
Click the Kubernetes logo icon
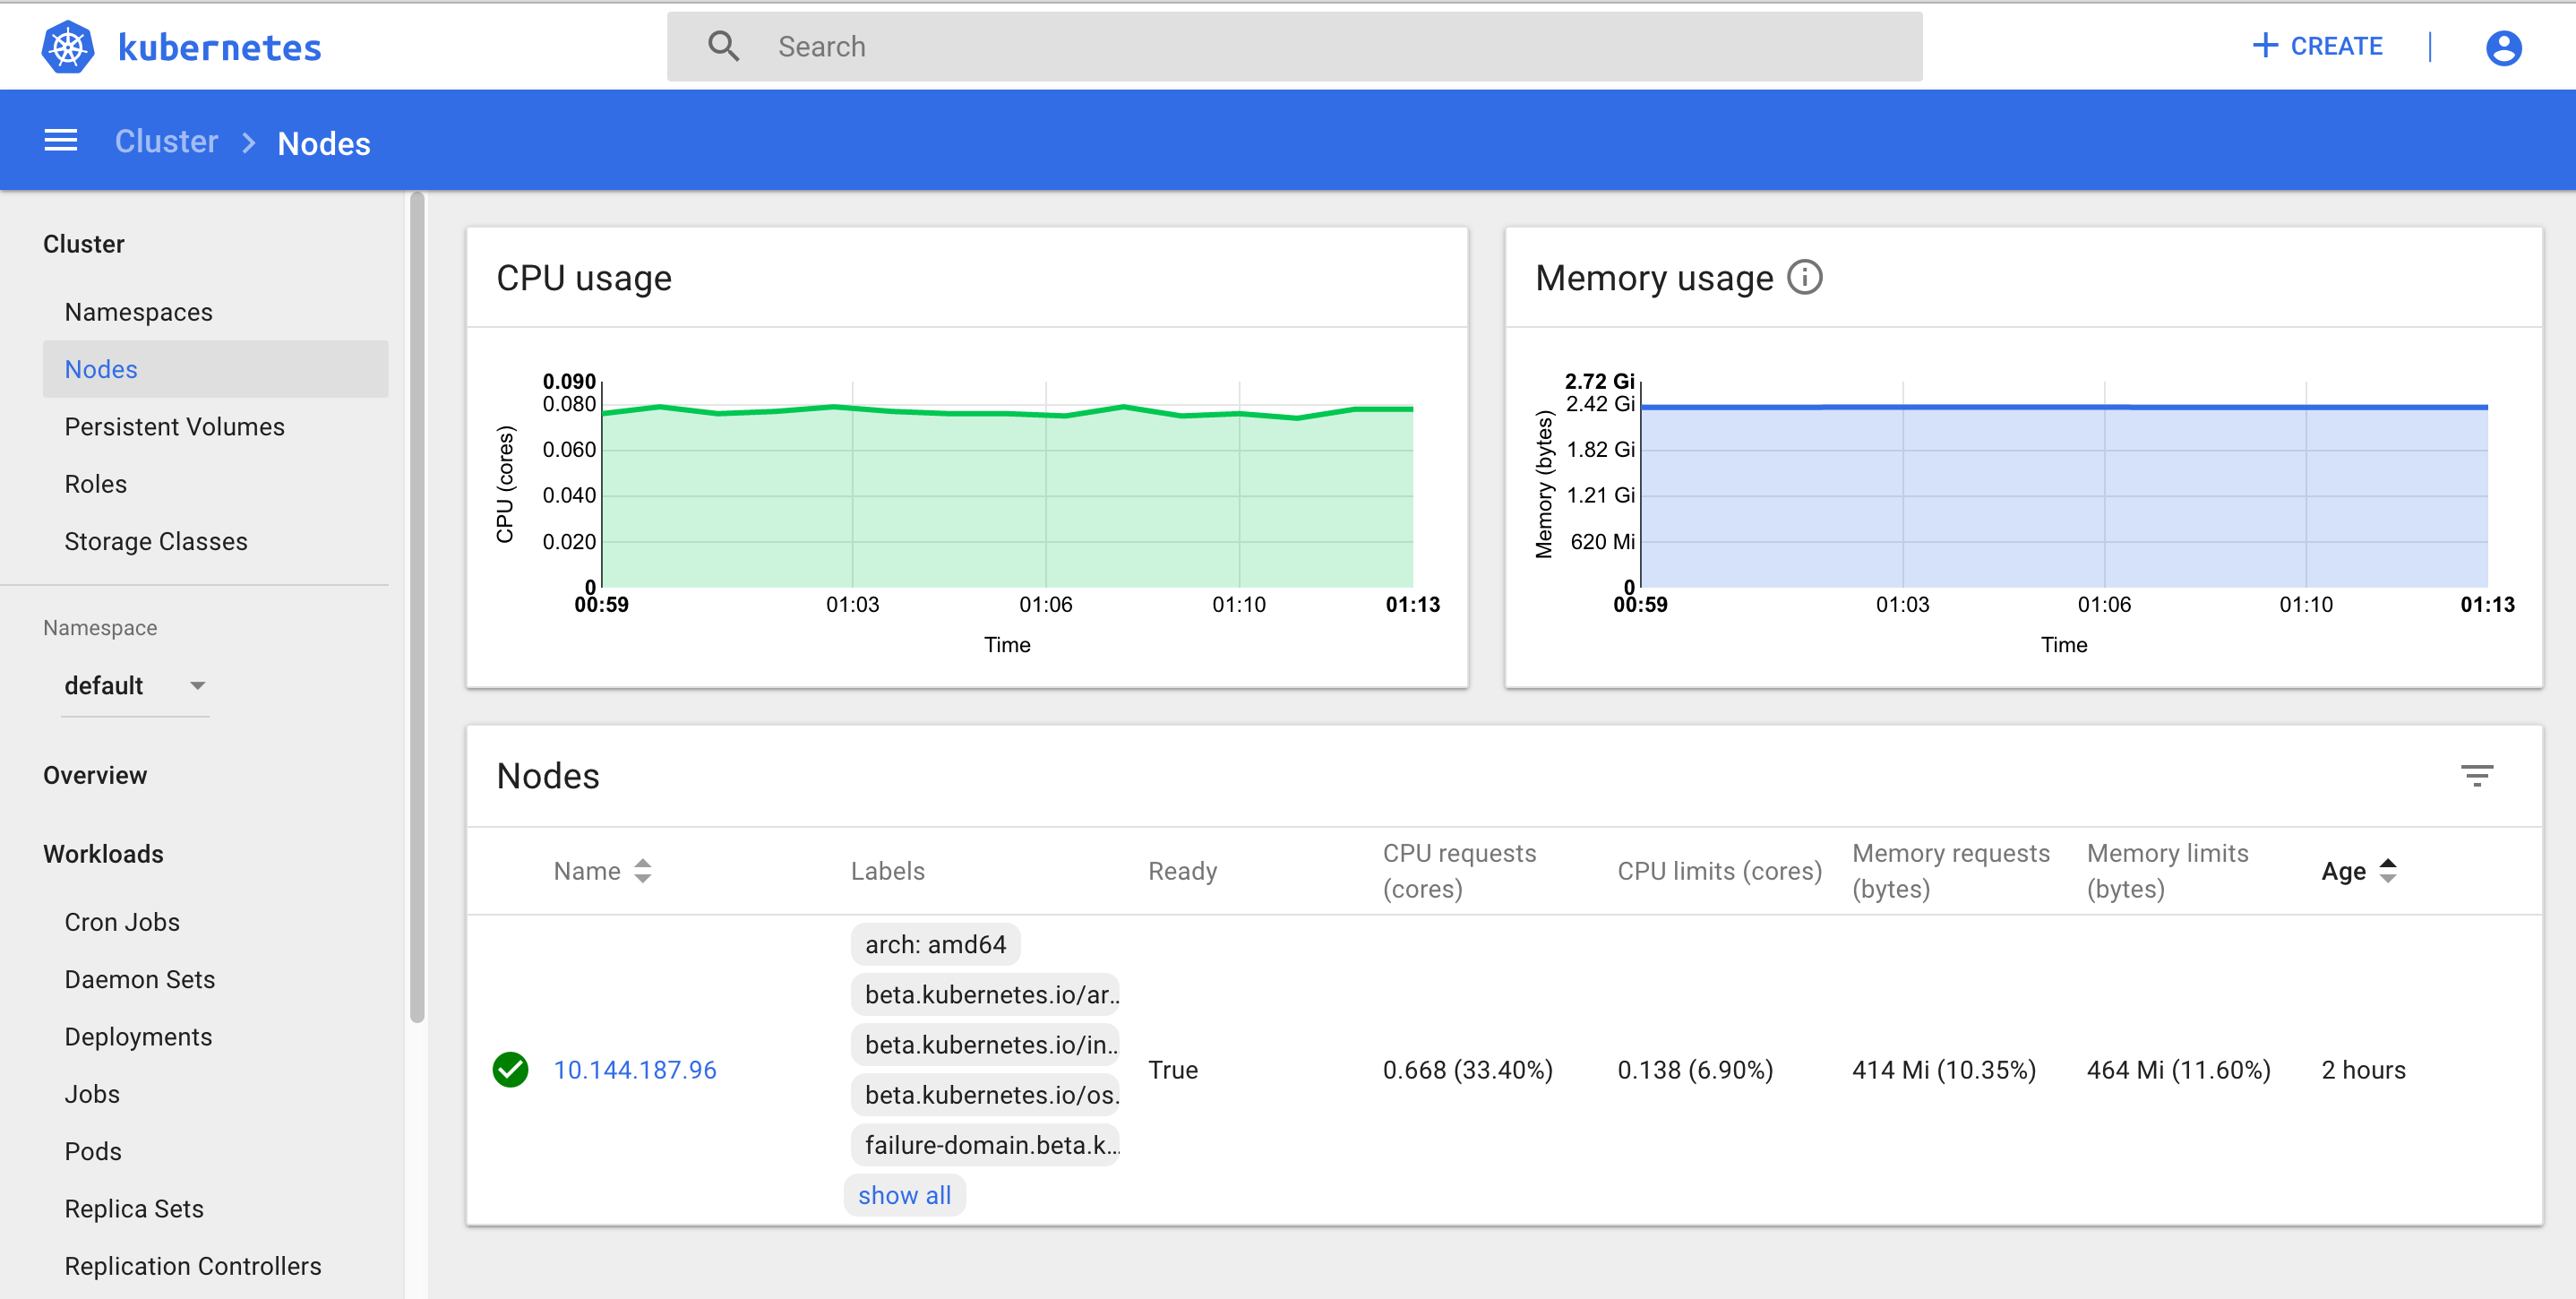pyautogui.click(x=67, y=47)
